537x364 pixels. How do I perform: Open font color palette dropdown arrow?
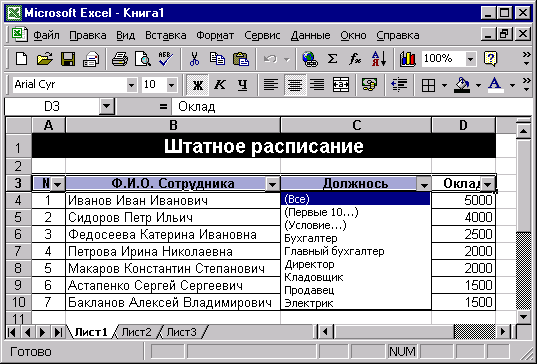pyautogui.click(x=512, y=85)
